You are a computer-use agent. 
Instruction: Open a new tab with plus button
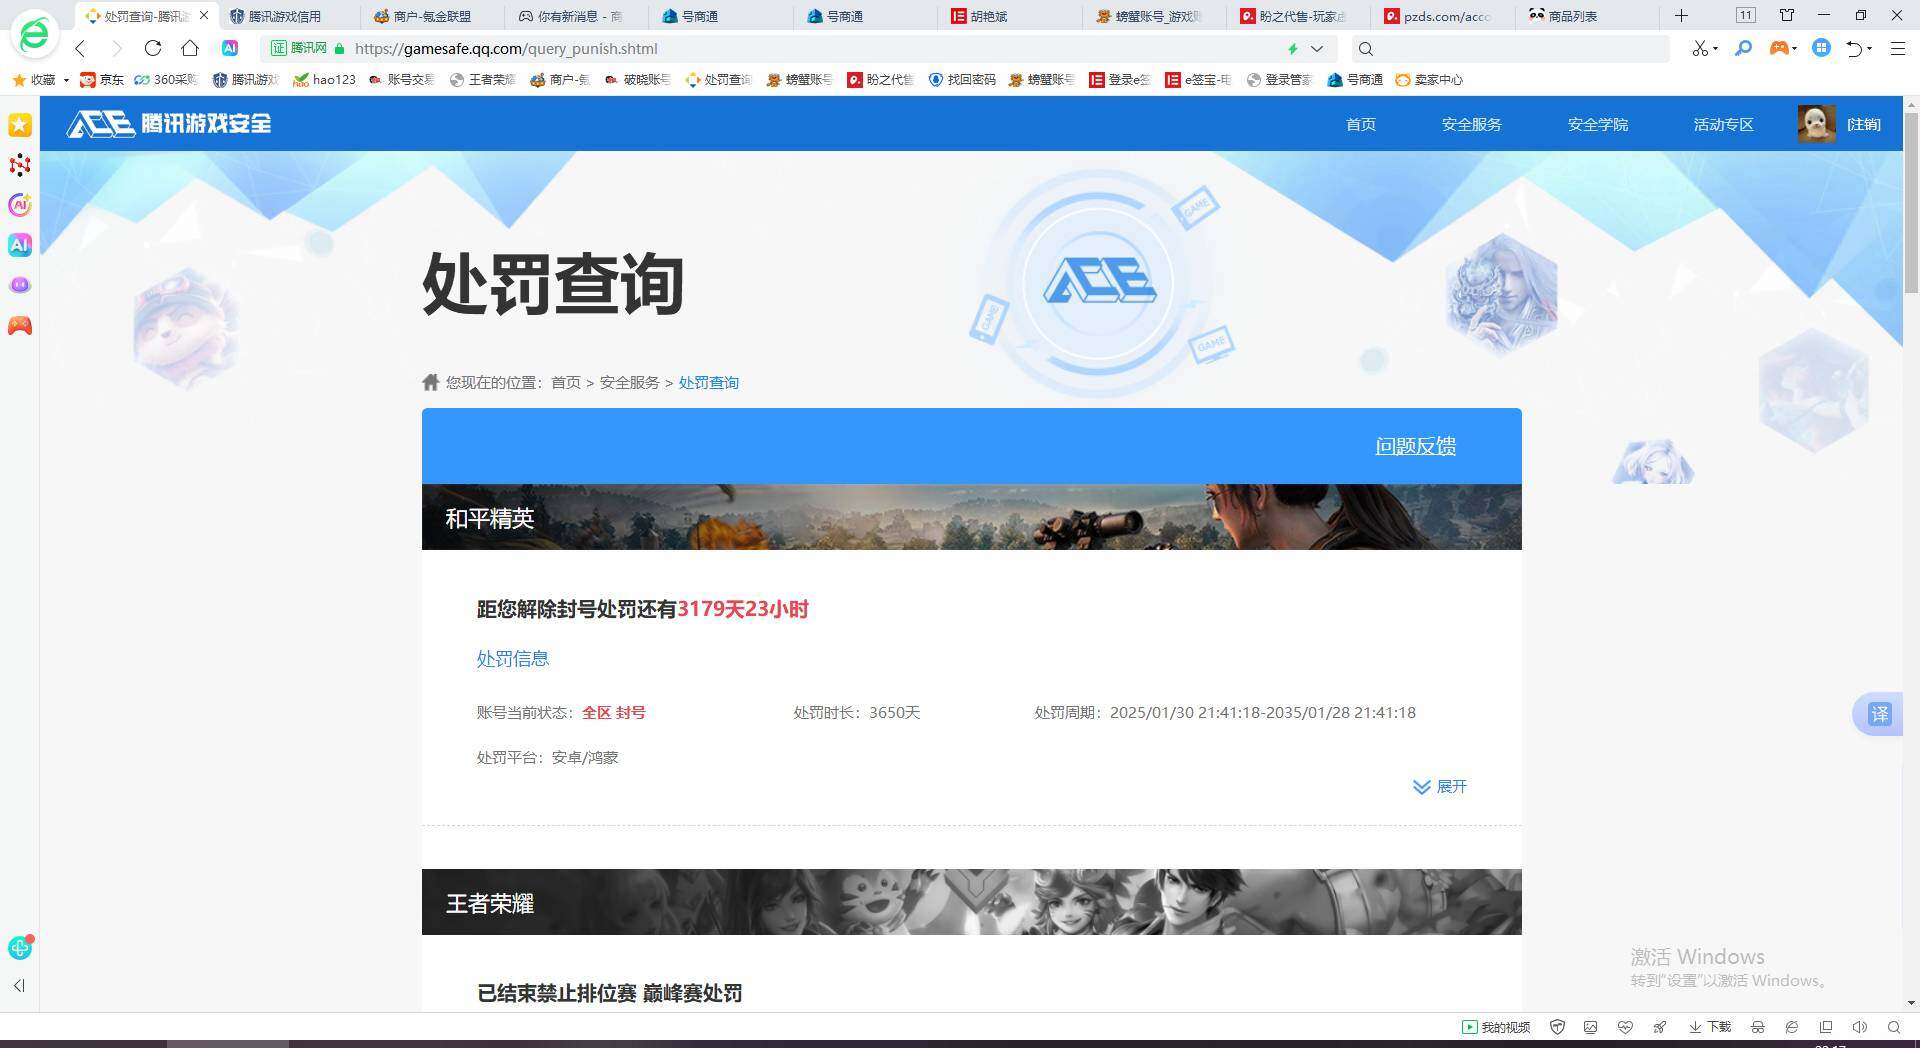[1681, 15]
